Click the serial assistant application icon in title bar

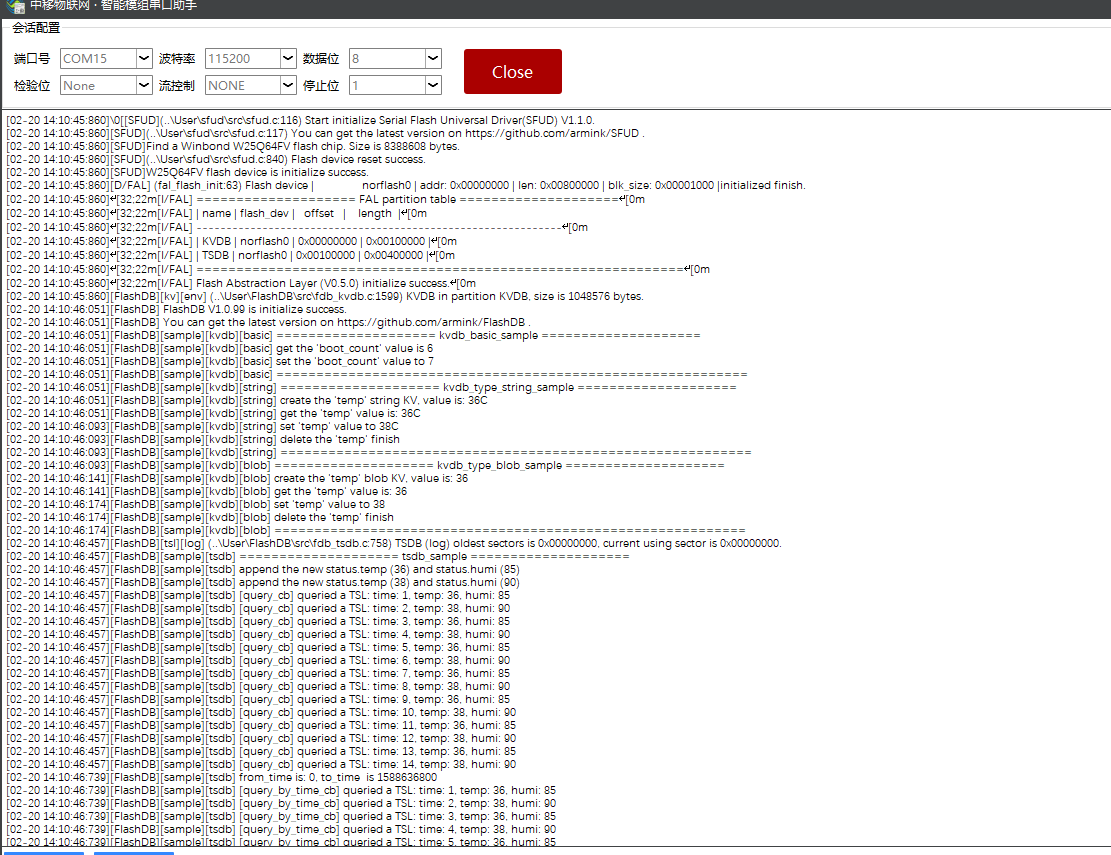coord(14,8)
